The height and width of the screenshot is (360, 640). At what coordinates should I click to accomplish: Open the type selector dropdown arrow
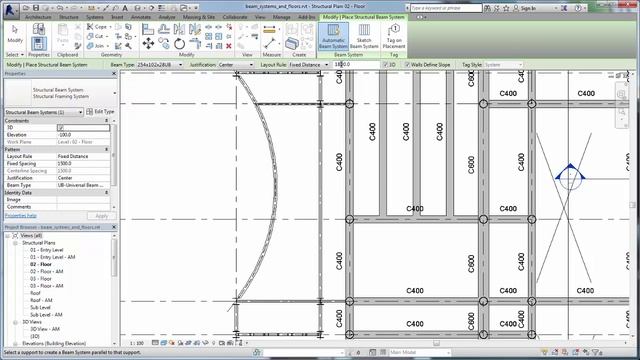click(x=114, y=93)
